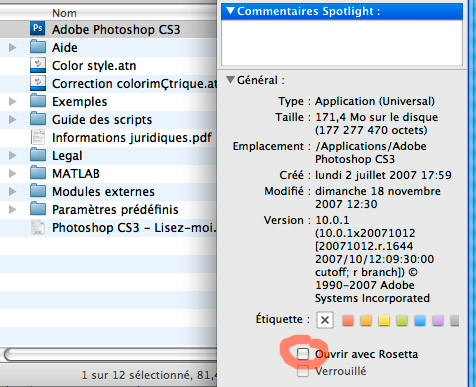Expand the Legal folder disclosure triangle
This screenshot has width=476, height=387.
coord(12,155)
